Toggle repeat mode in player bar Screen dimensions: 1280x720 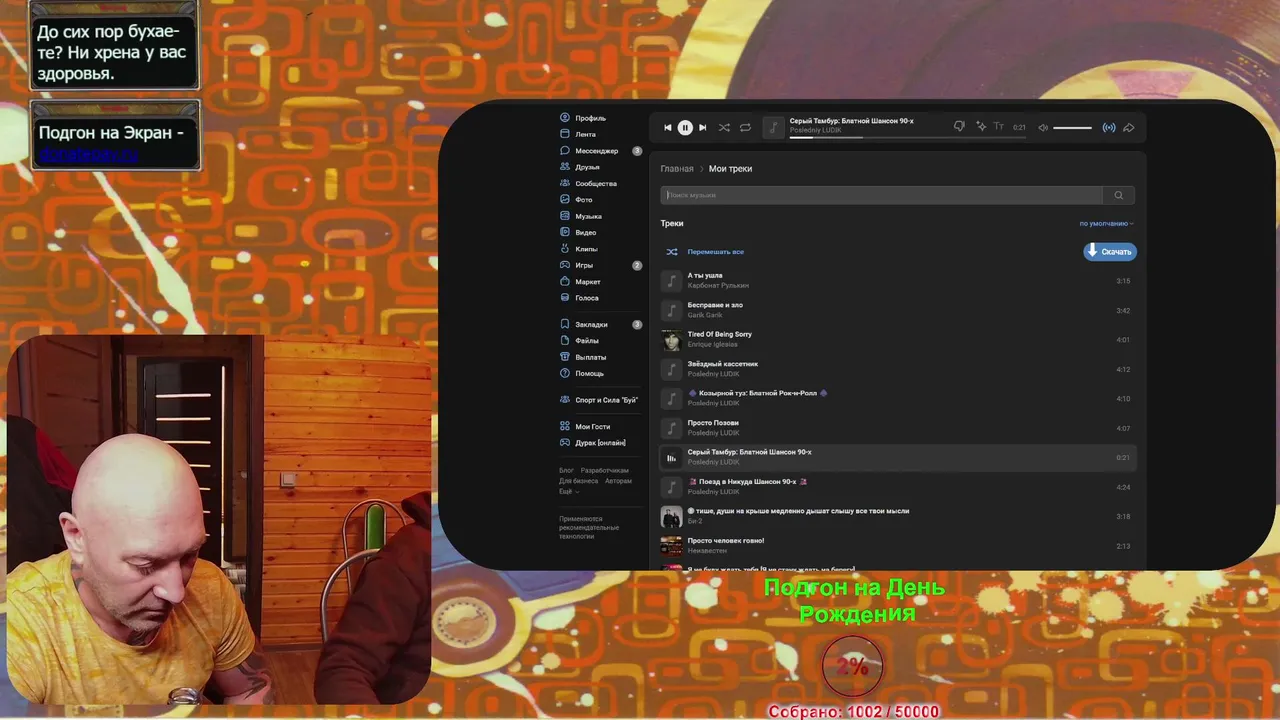click(745, 127)
